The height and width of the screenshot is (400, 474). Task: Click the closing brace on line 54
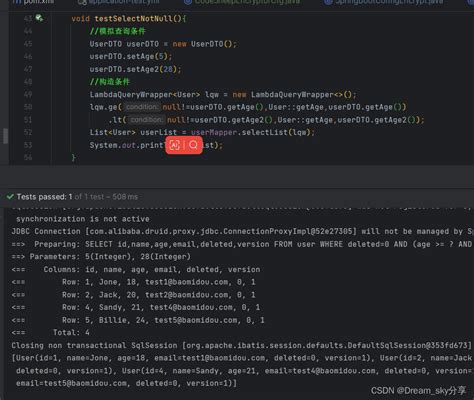(74, 157)
